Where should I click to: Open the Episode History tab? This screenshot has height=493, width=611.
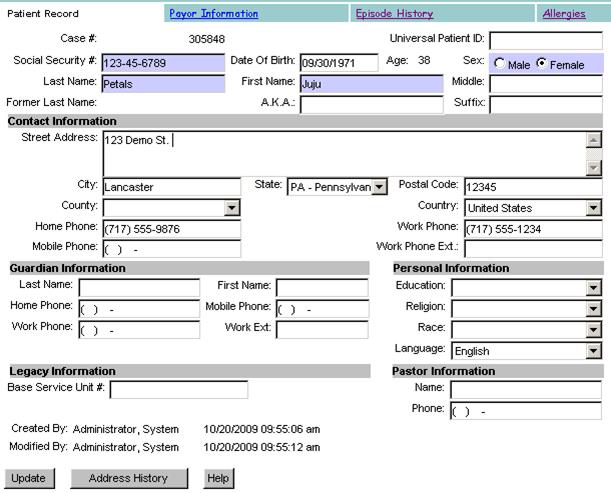coord(394,14)
